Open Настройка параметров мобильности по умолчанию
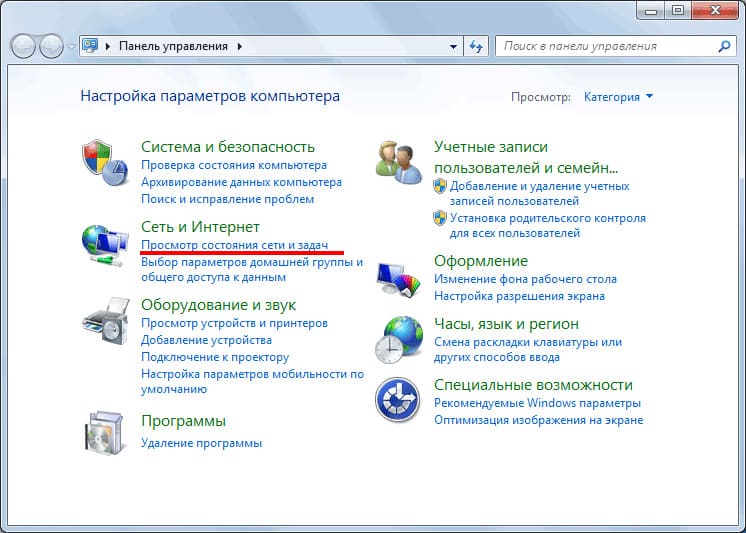Screen dimensions: 746x533 point(253,381)
